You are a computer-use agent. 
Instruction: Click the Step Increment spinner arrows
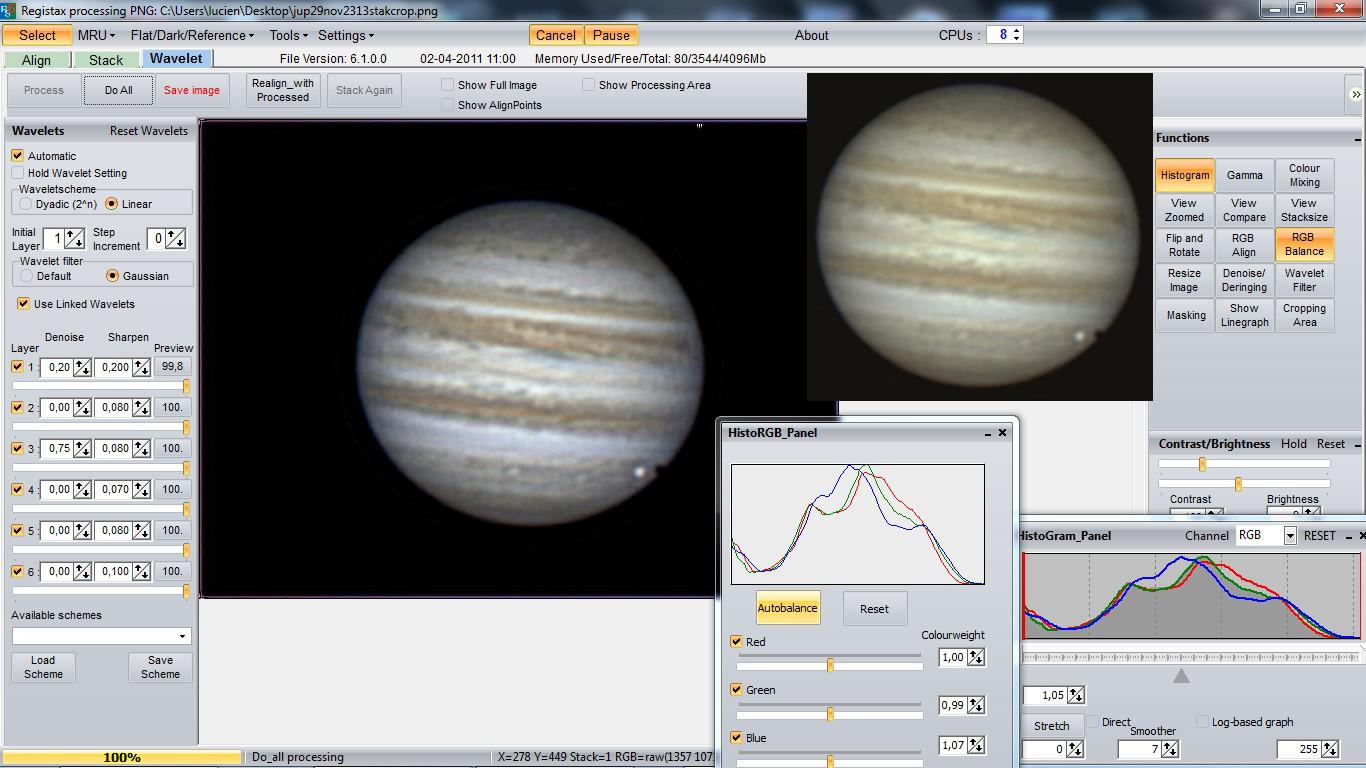(x=175, y=239)
